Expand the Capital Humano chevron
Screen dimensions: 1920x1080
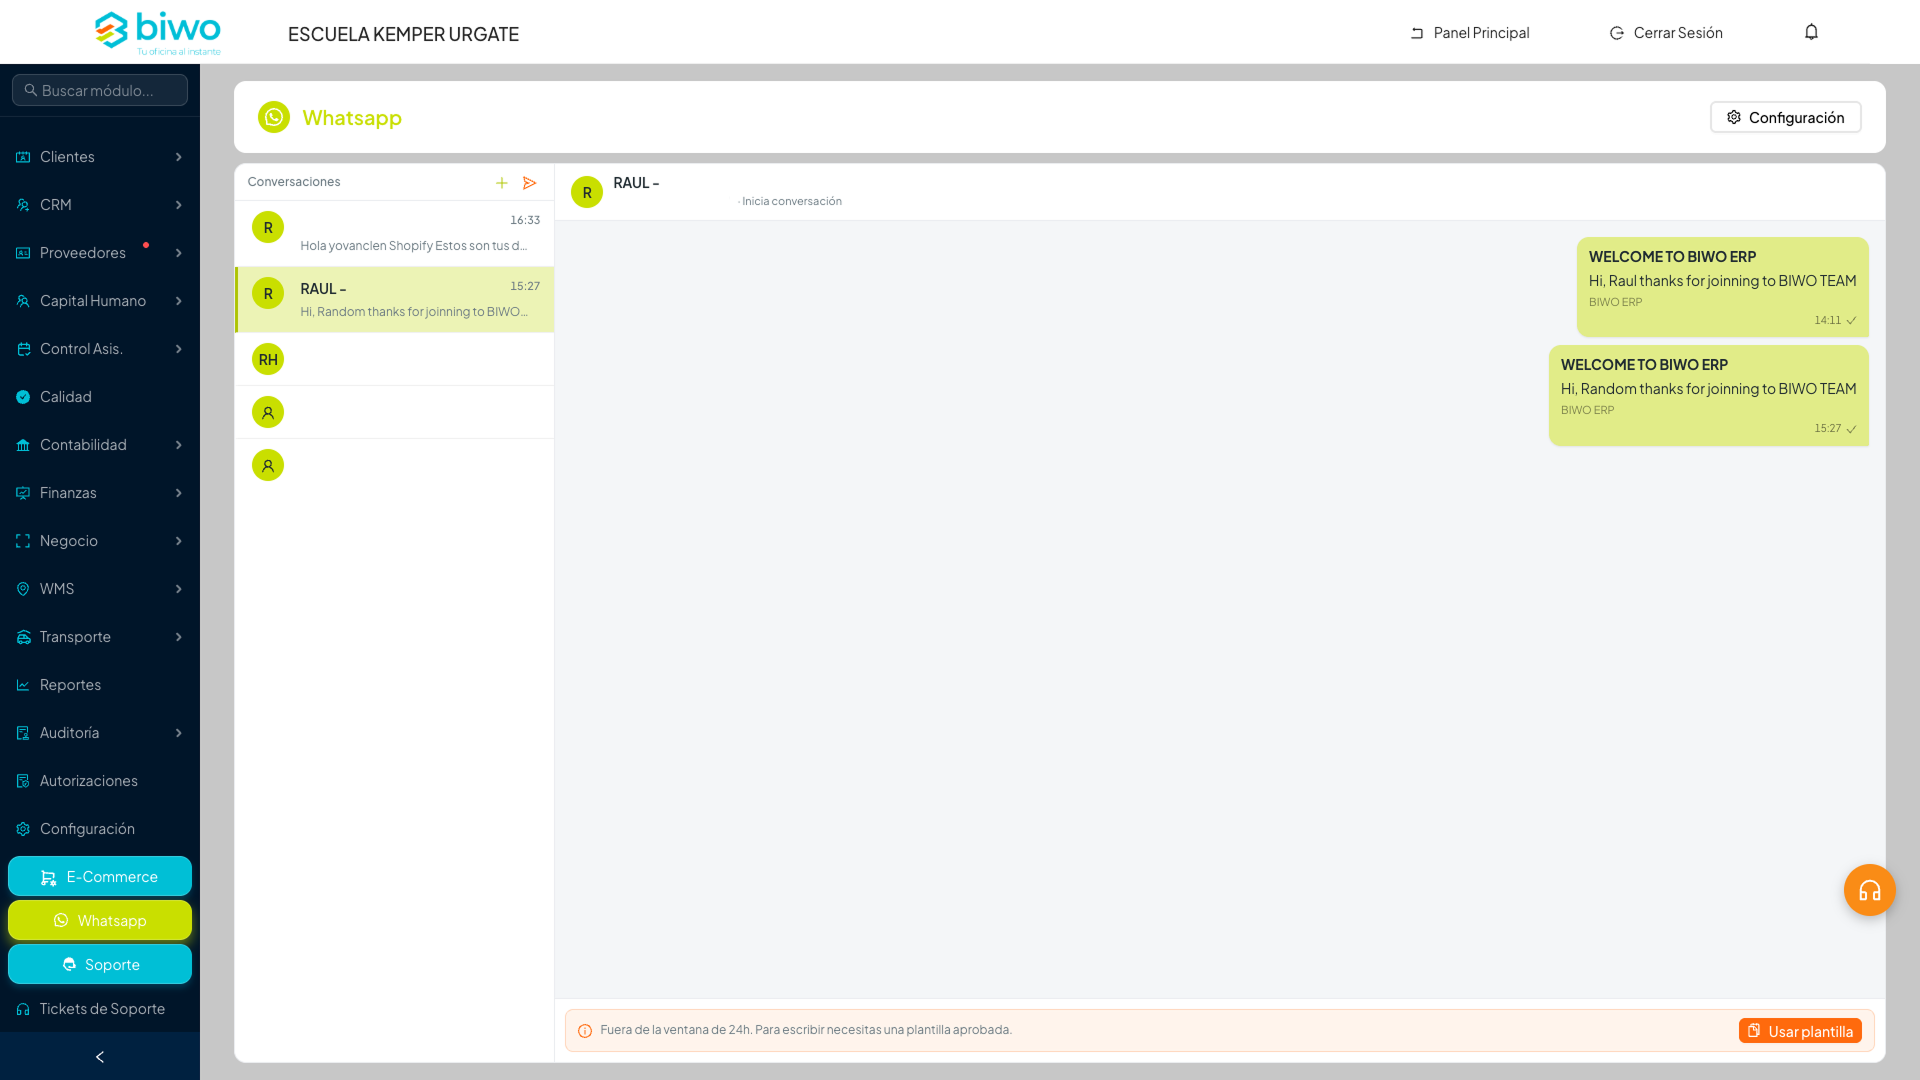tap(179, 301)
